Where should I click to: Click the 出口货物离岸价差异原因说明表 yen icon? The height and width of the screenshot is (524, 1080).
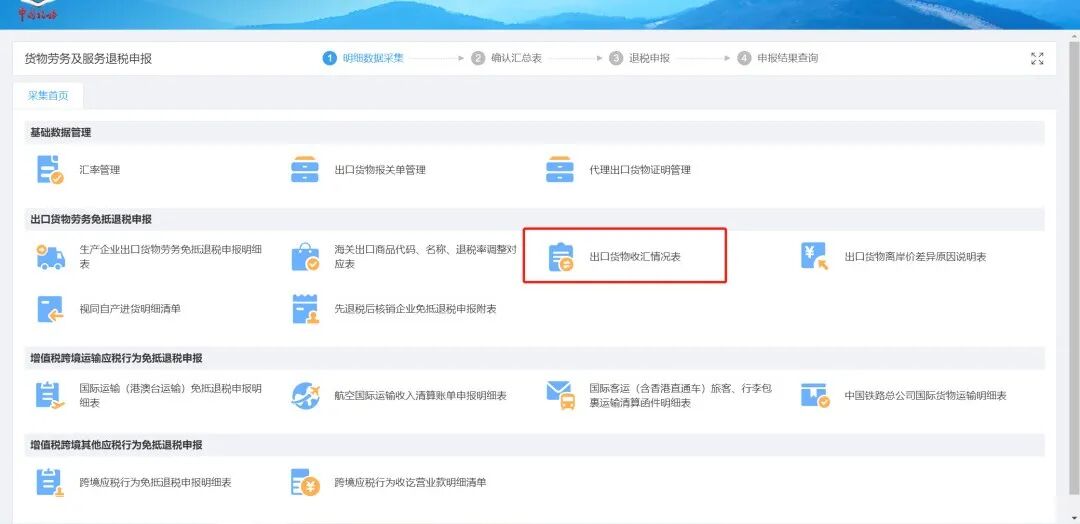tap(815, 256)
